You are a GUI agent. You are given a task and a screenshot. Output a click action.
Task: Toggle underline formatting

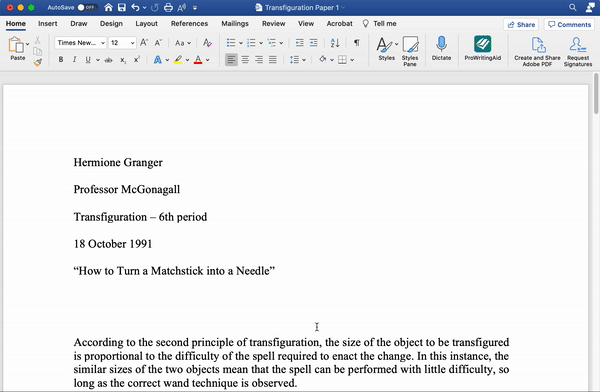(88, 59)
